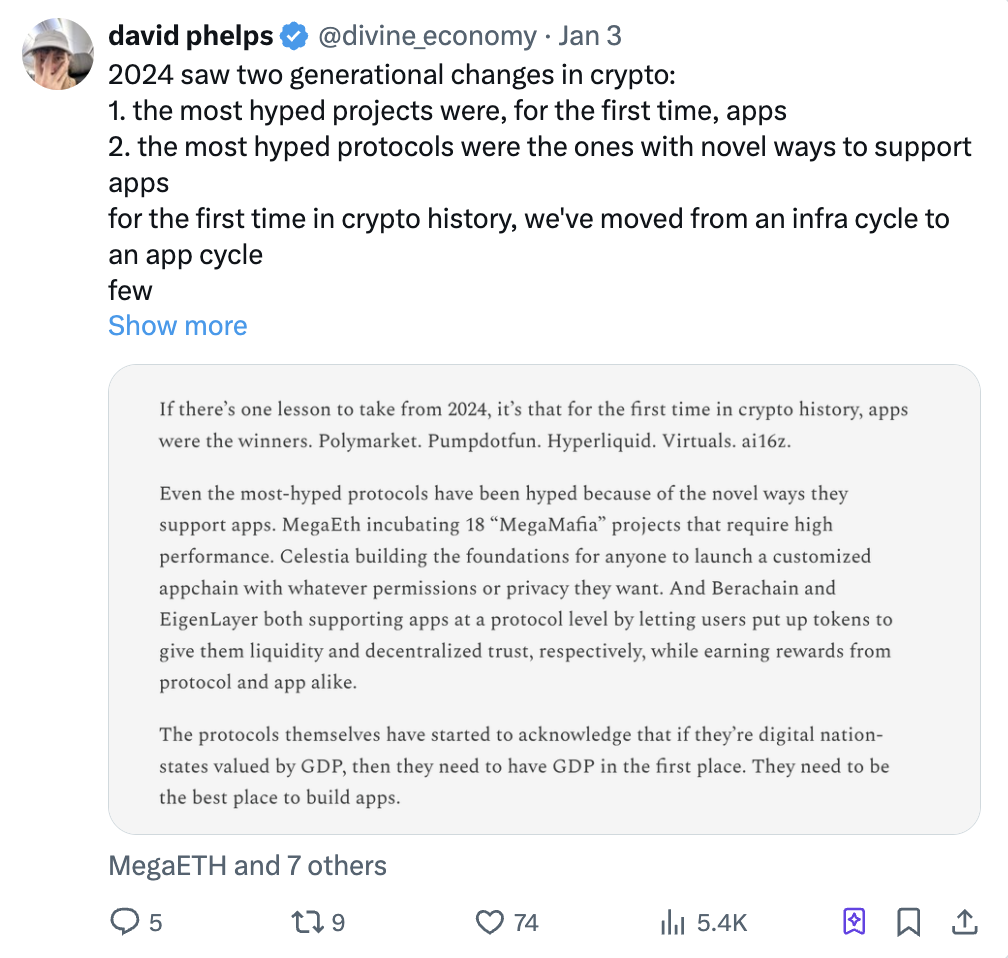Click the reply speech bubble icon

click(124, 922)
